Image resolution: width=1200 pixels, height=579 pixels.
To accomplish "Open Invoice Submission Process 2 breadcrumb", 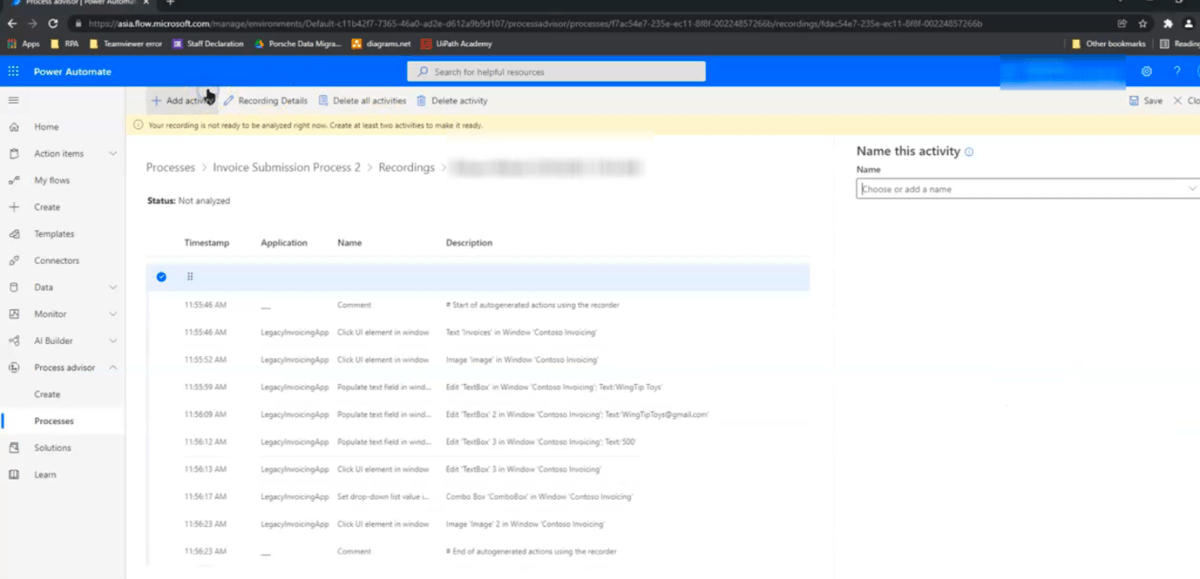I will [285, 167].
